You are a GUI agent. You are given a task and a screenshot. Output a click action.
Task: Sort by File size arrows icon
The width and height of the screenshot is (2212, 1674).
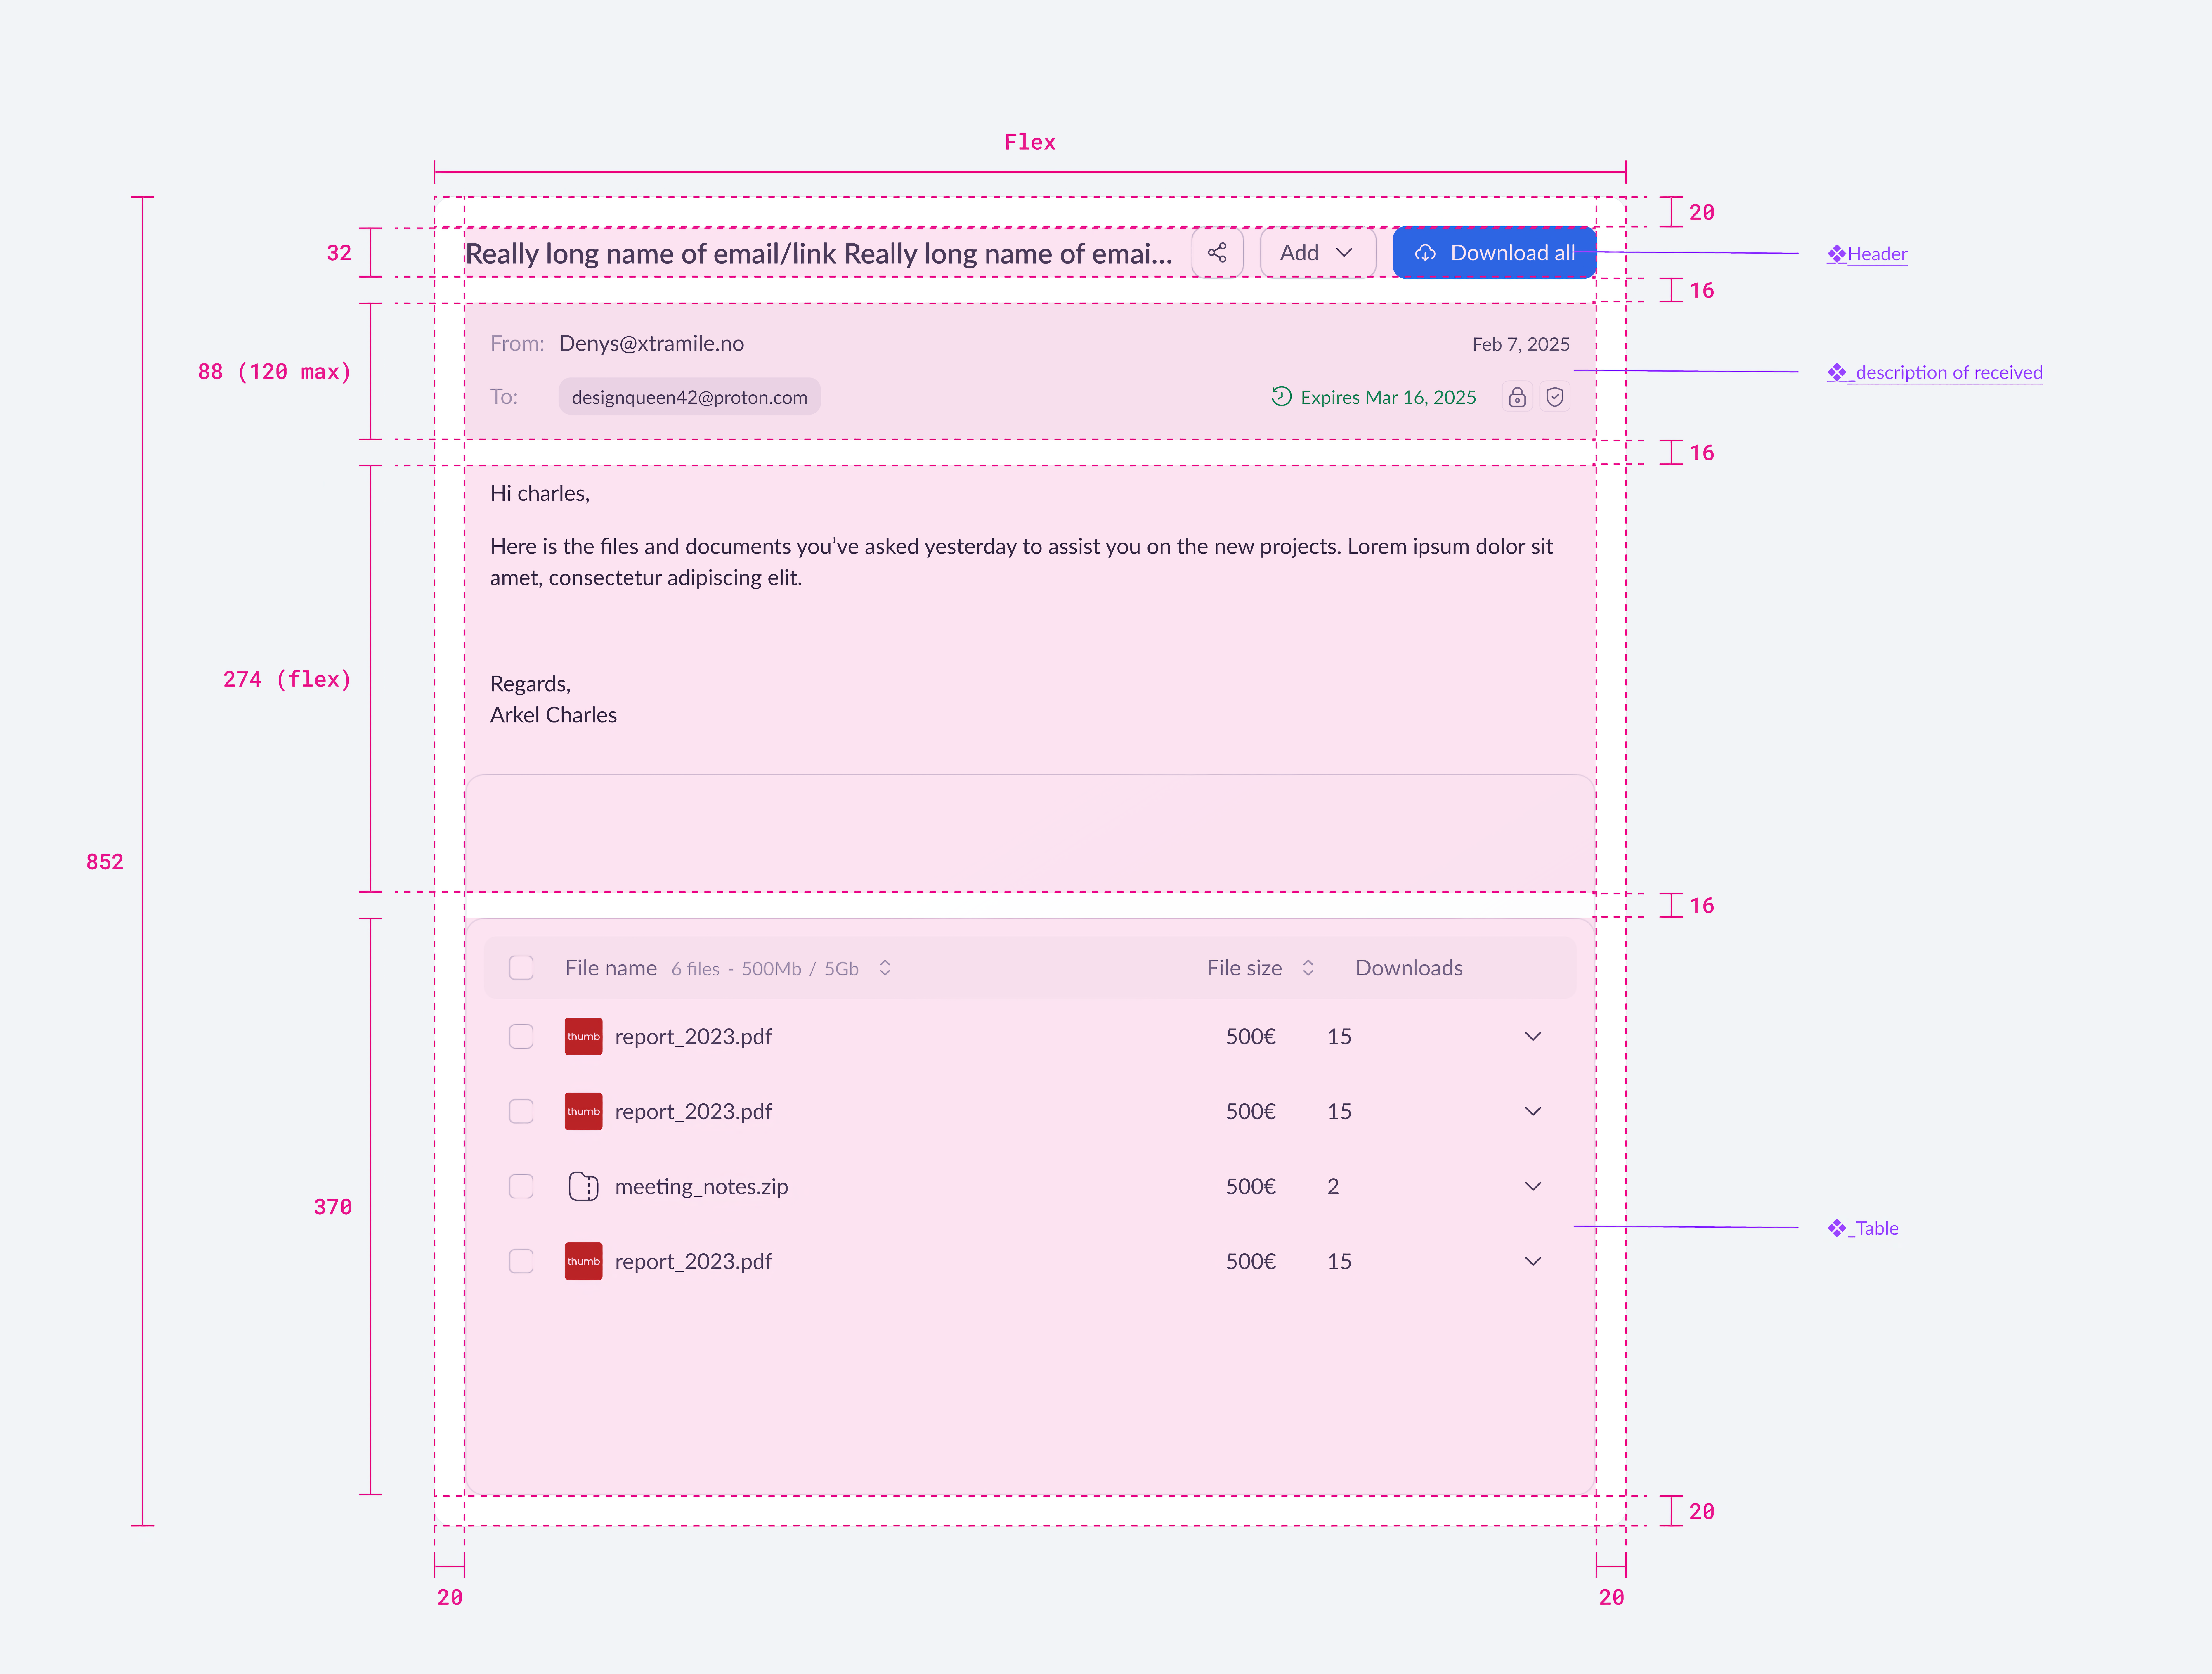(x=1308, y=968)
